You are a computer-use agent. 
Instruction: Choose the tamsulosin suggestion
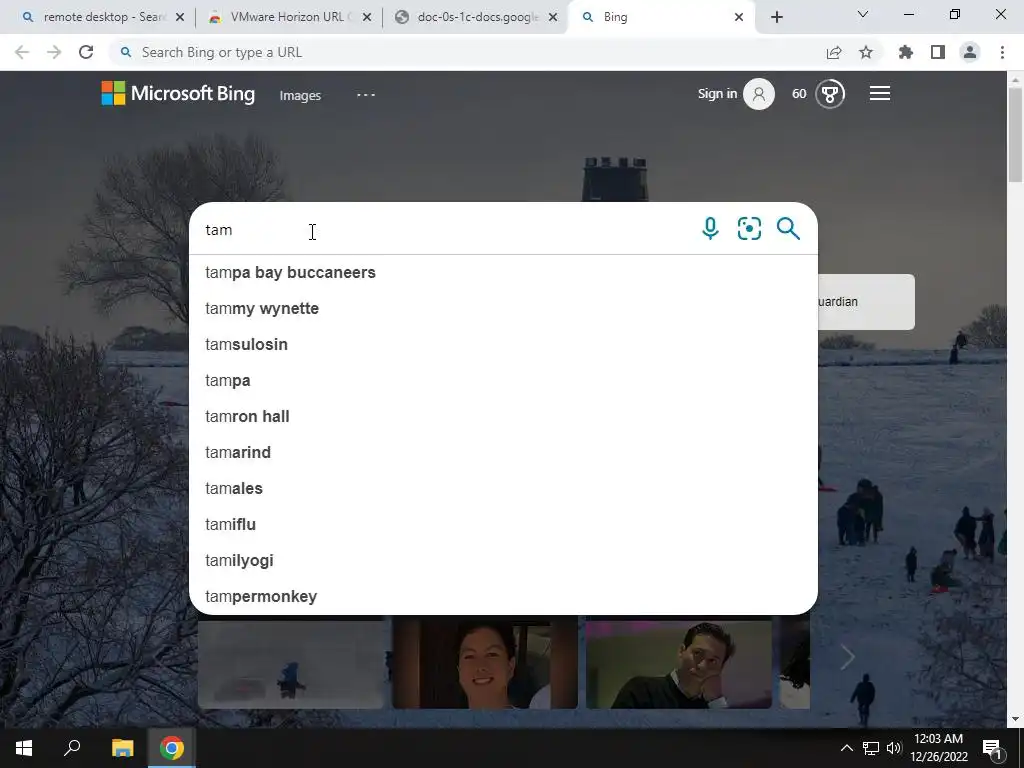(x=503, y=344)
